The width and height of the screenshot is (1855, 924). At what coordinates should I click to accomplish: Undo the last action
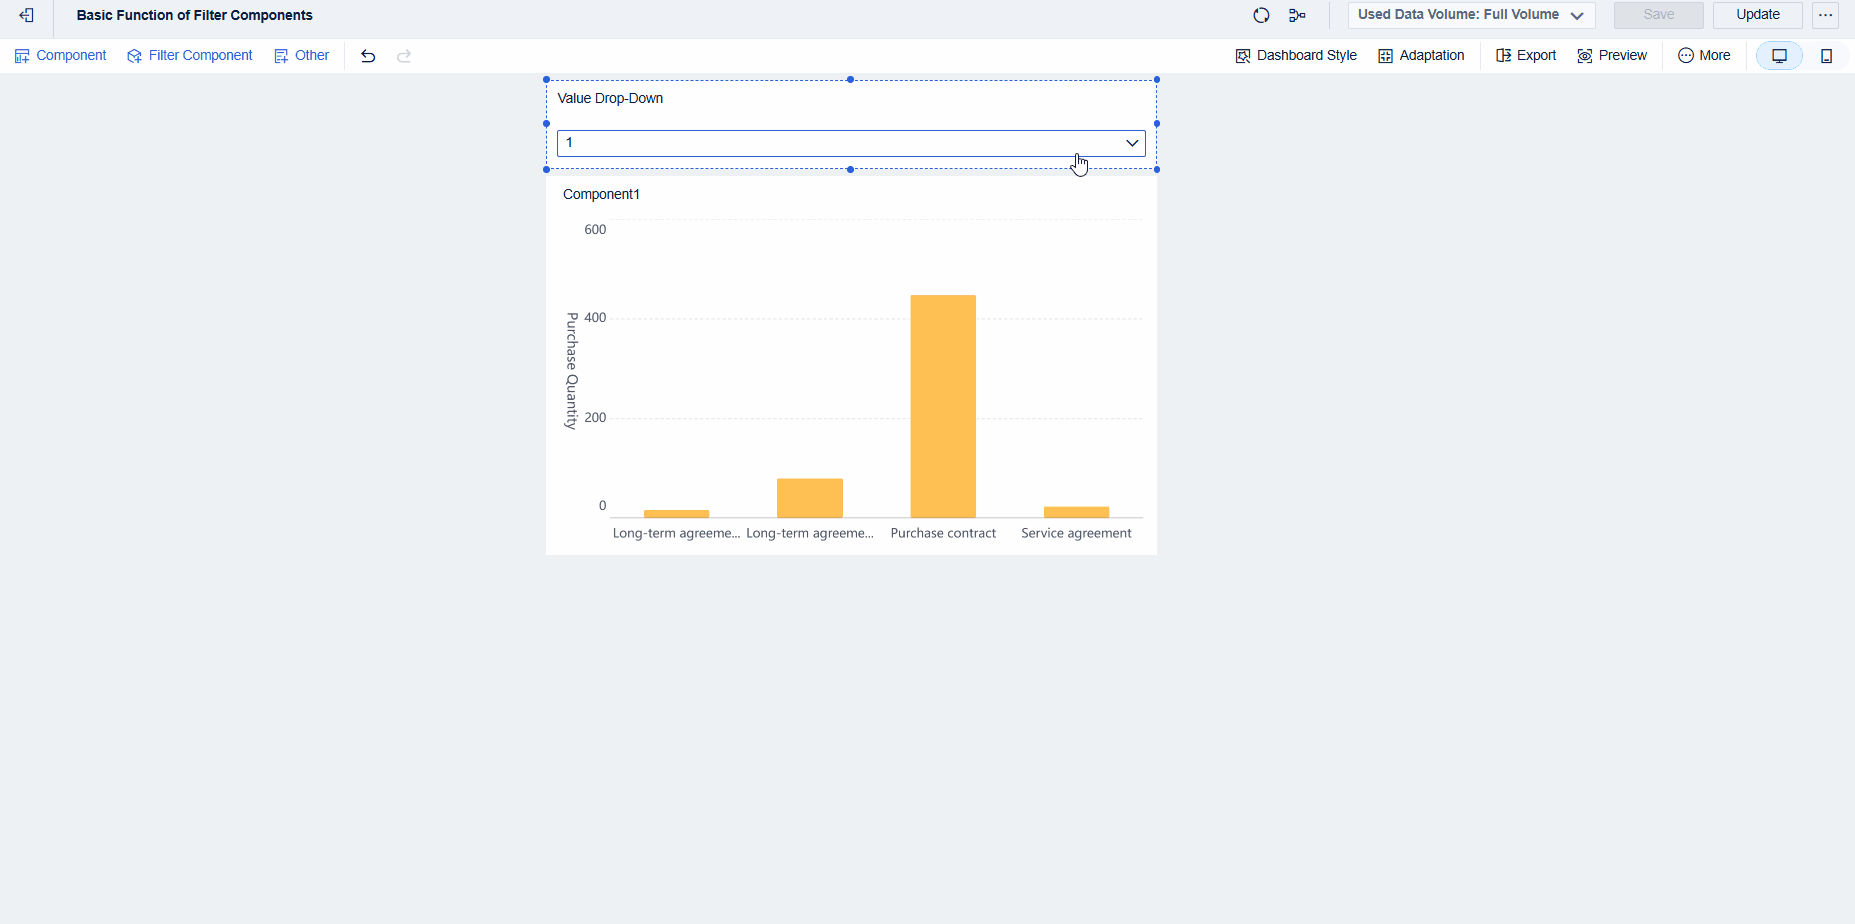pyautogui.click(x=368, y=56)
